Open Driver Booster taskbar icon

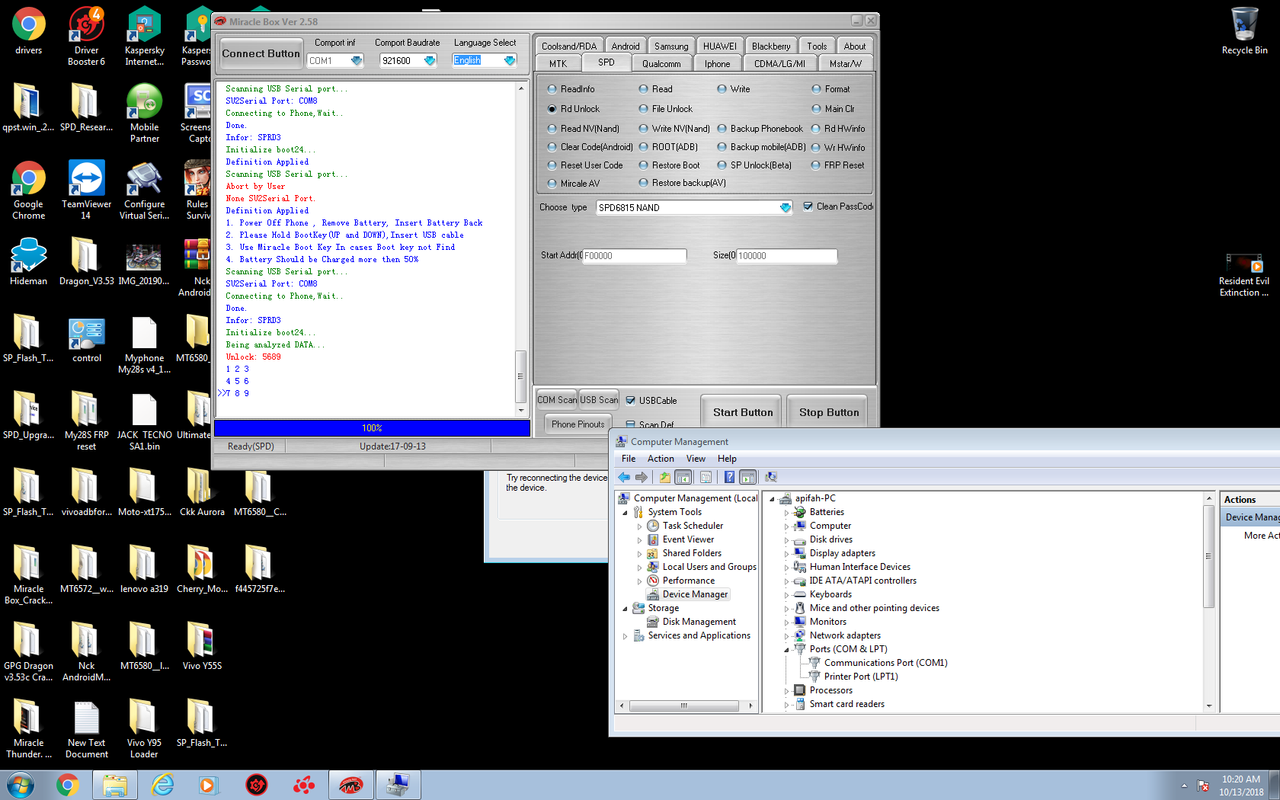click(256, 784)
